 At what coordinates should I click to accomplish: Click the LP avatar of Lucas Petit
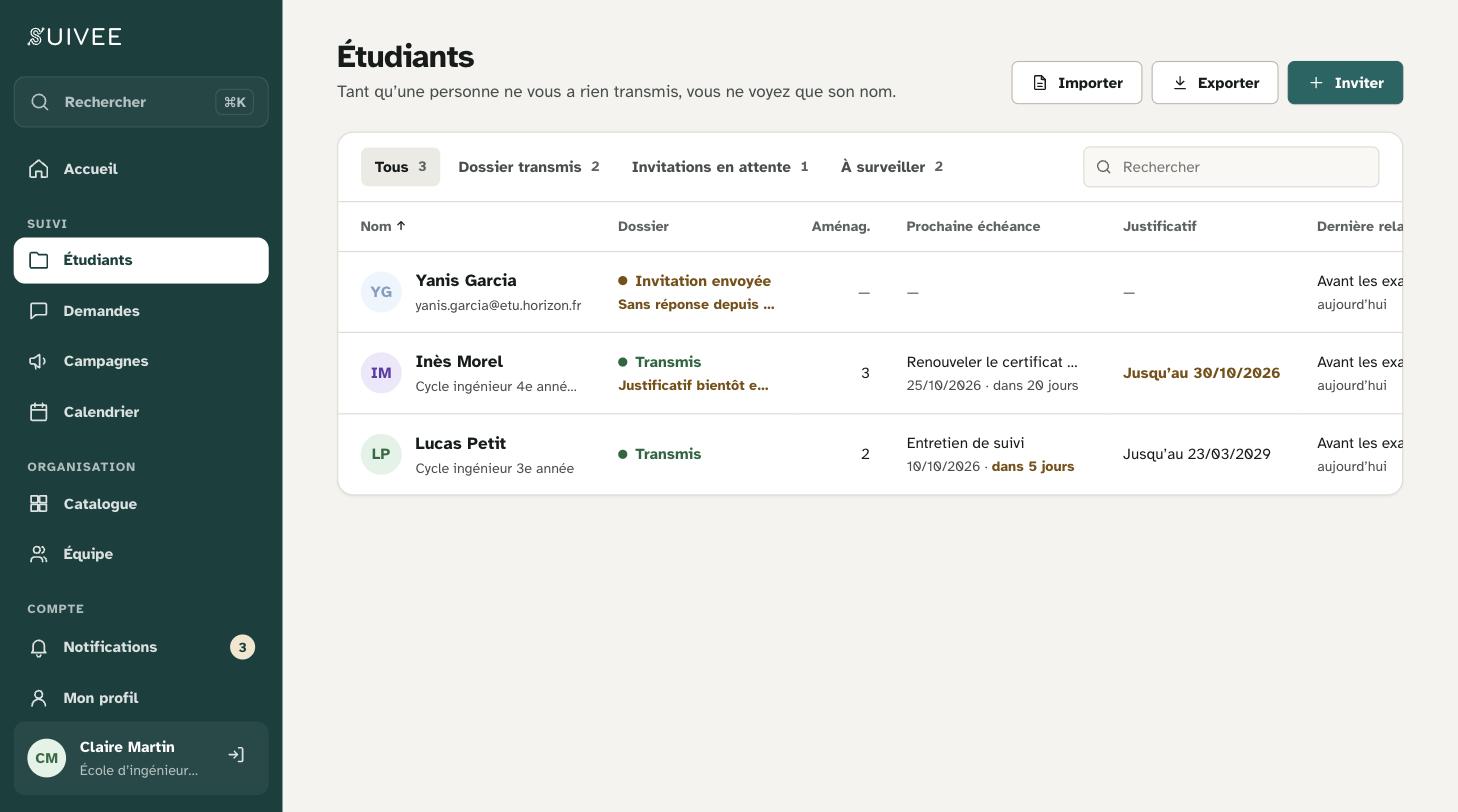tap(381, 454)
